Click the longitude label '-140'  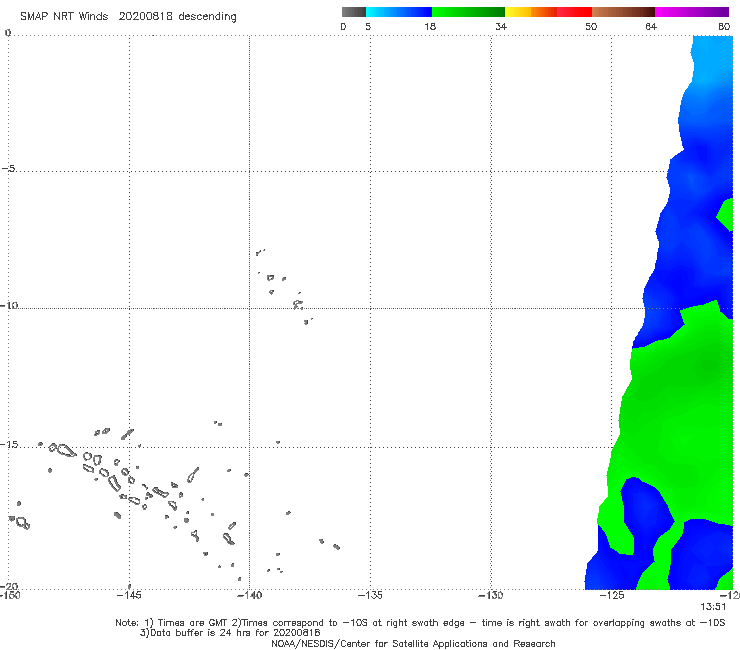click(x=250, y=595)
